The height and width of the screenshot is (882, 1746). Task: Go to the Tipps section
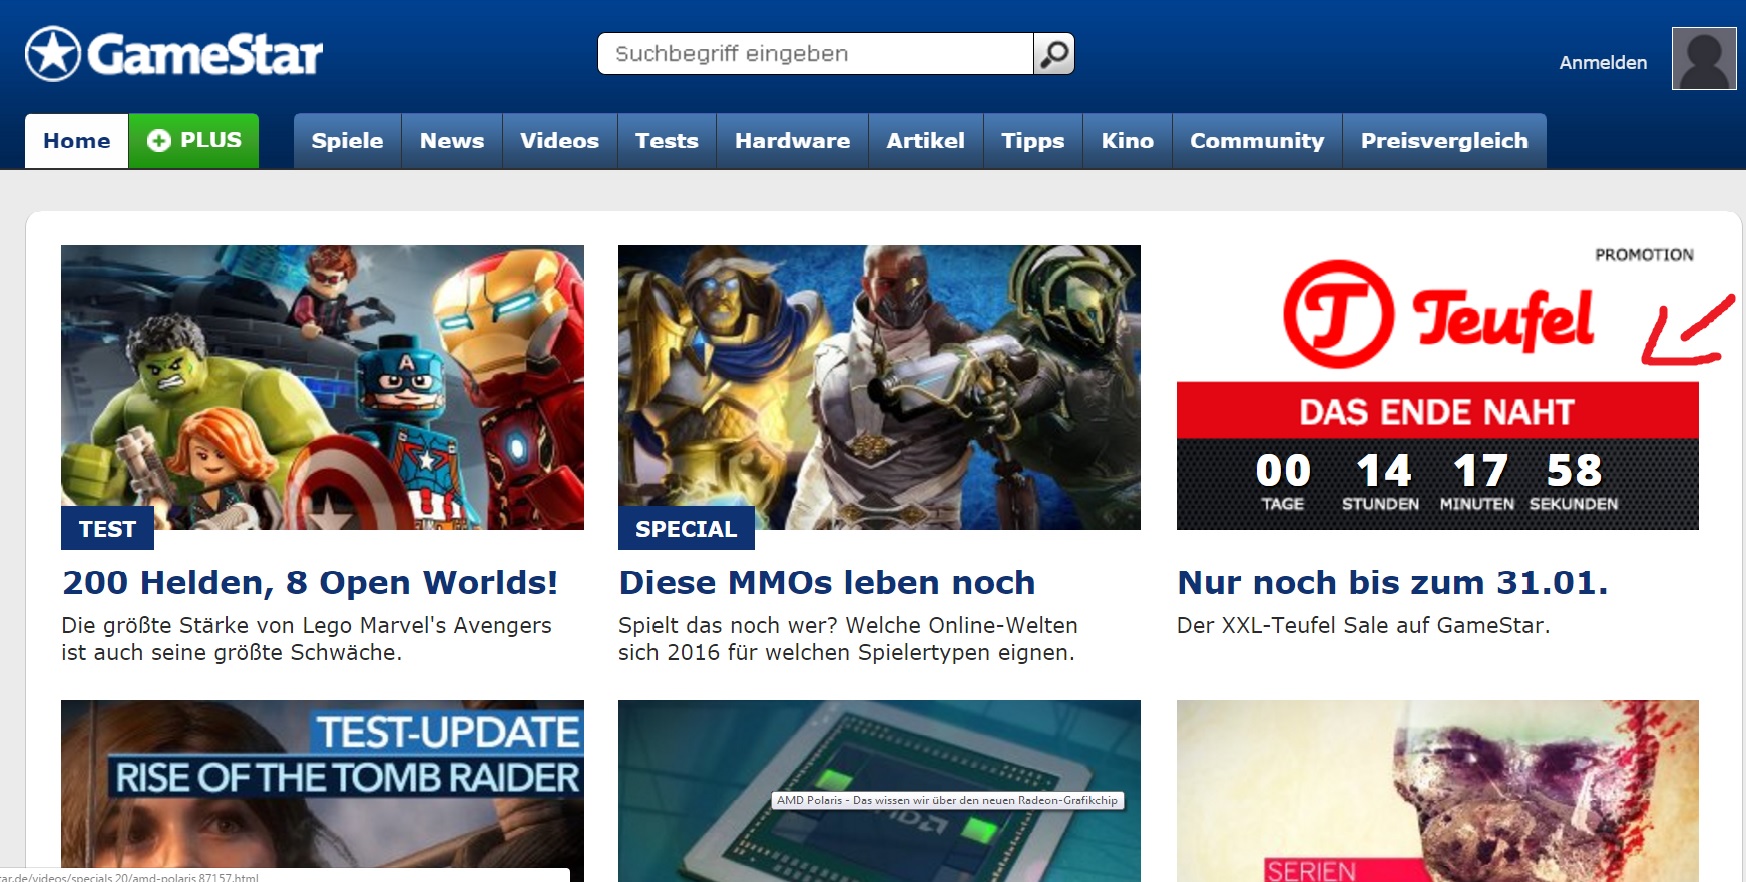pyautogui.click(x=1033, y=141)
